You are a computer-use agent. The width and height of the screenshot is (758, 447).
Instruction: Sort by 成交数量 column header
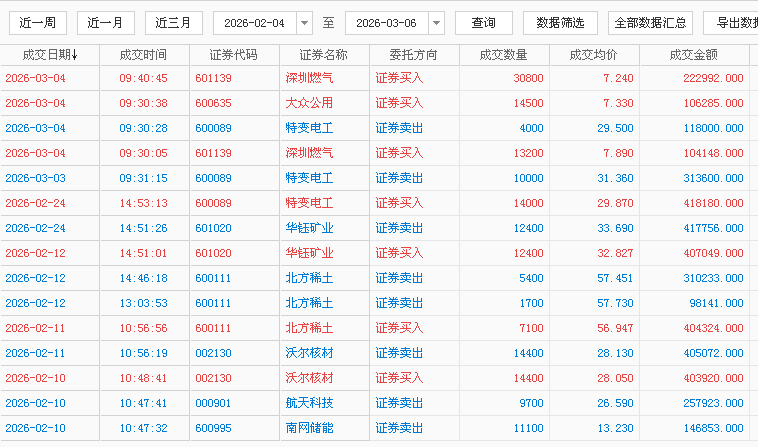pyautogui.click(x=504, y=55)
